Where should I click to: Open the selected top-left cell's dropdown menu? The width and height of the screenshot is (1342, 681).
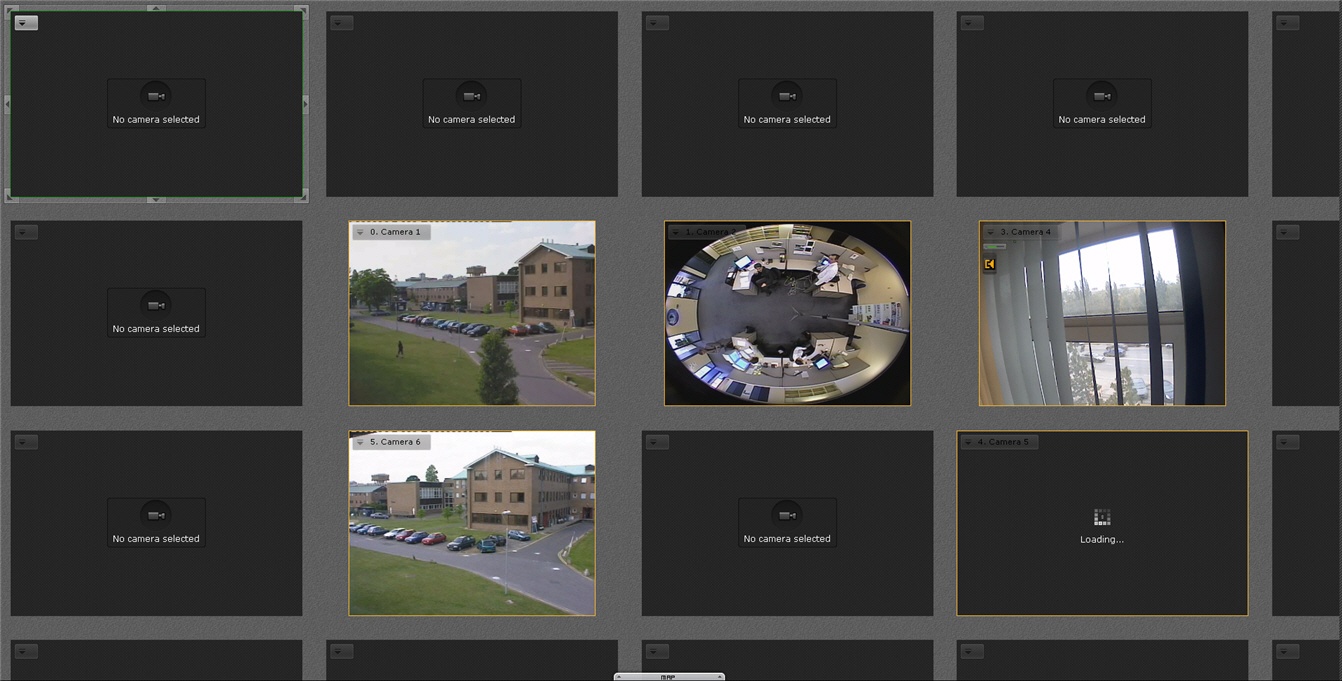coord(26,23)
